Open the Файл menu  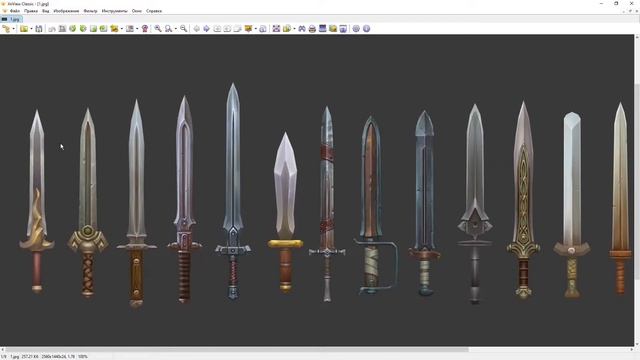click(x=15, y=11)
